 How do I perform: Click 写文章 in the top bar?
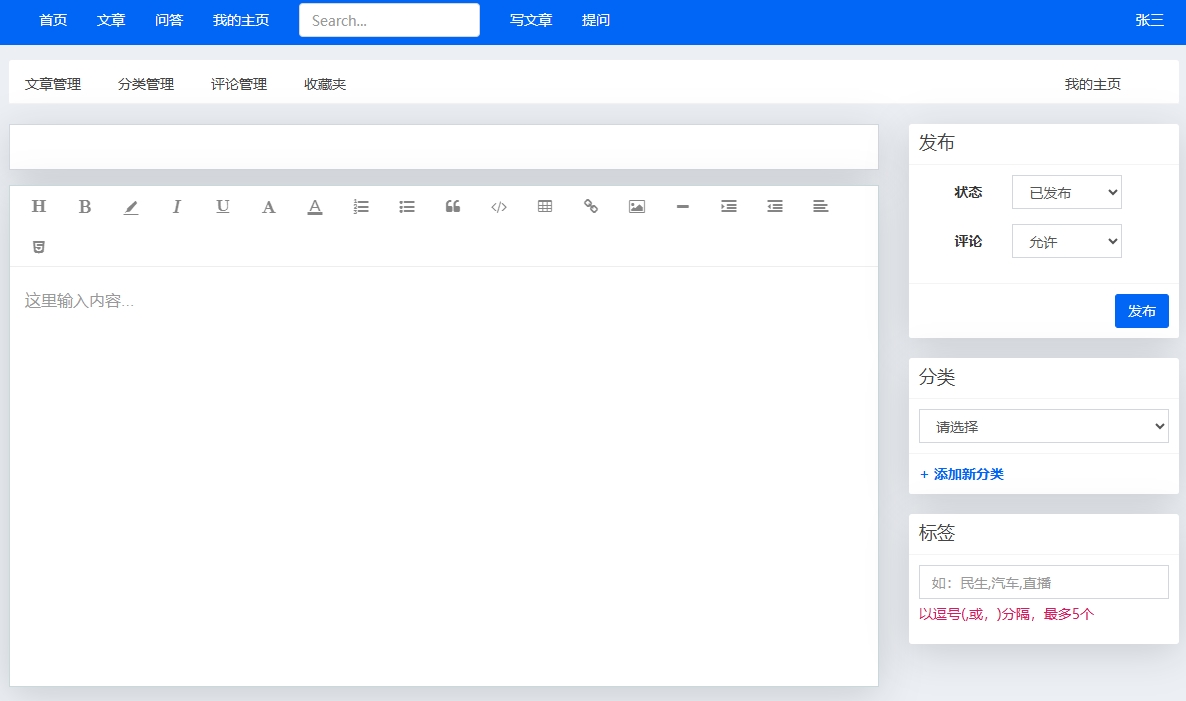coord(530,20)
